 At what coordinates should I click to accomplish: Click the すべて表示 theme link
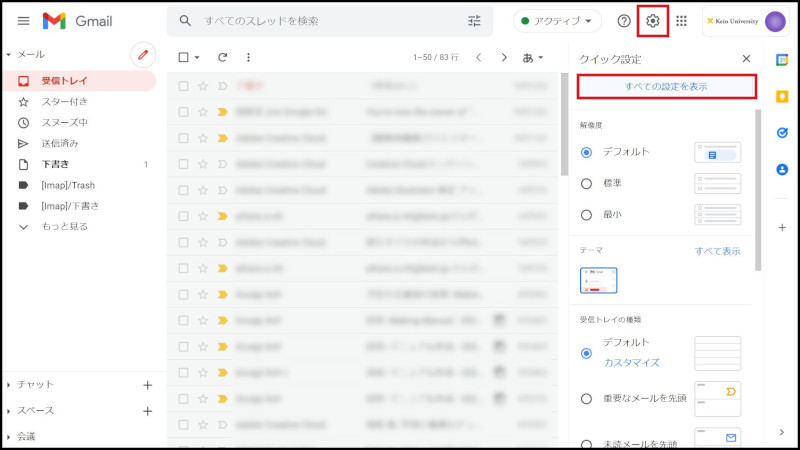(x=717, y=251)
